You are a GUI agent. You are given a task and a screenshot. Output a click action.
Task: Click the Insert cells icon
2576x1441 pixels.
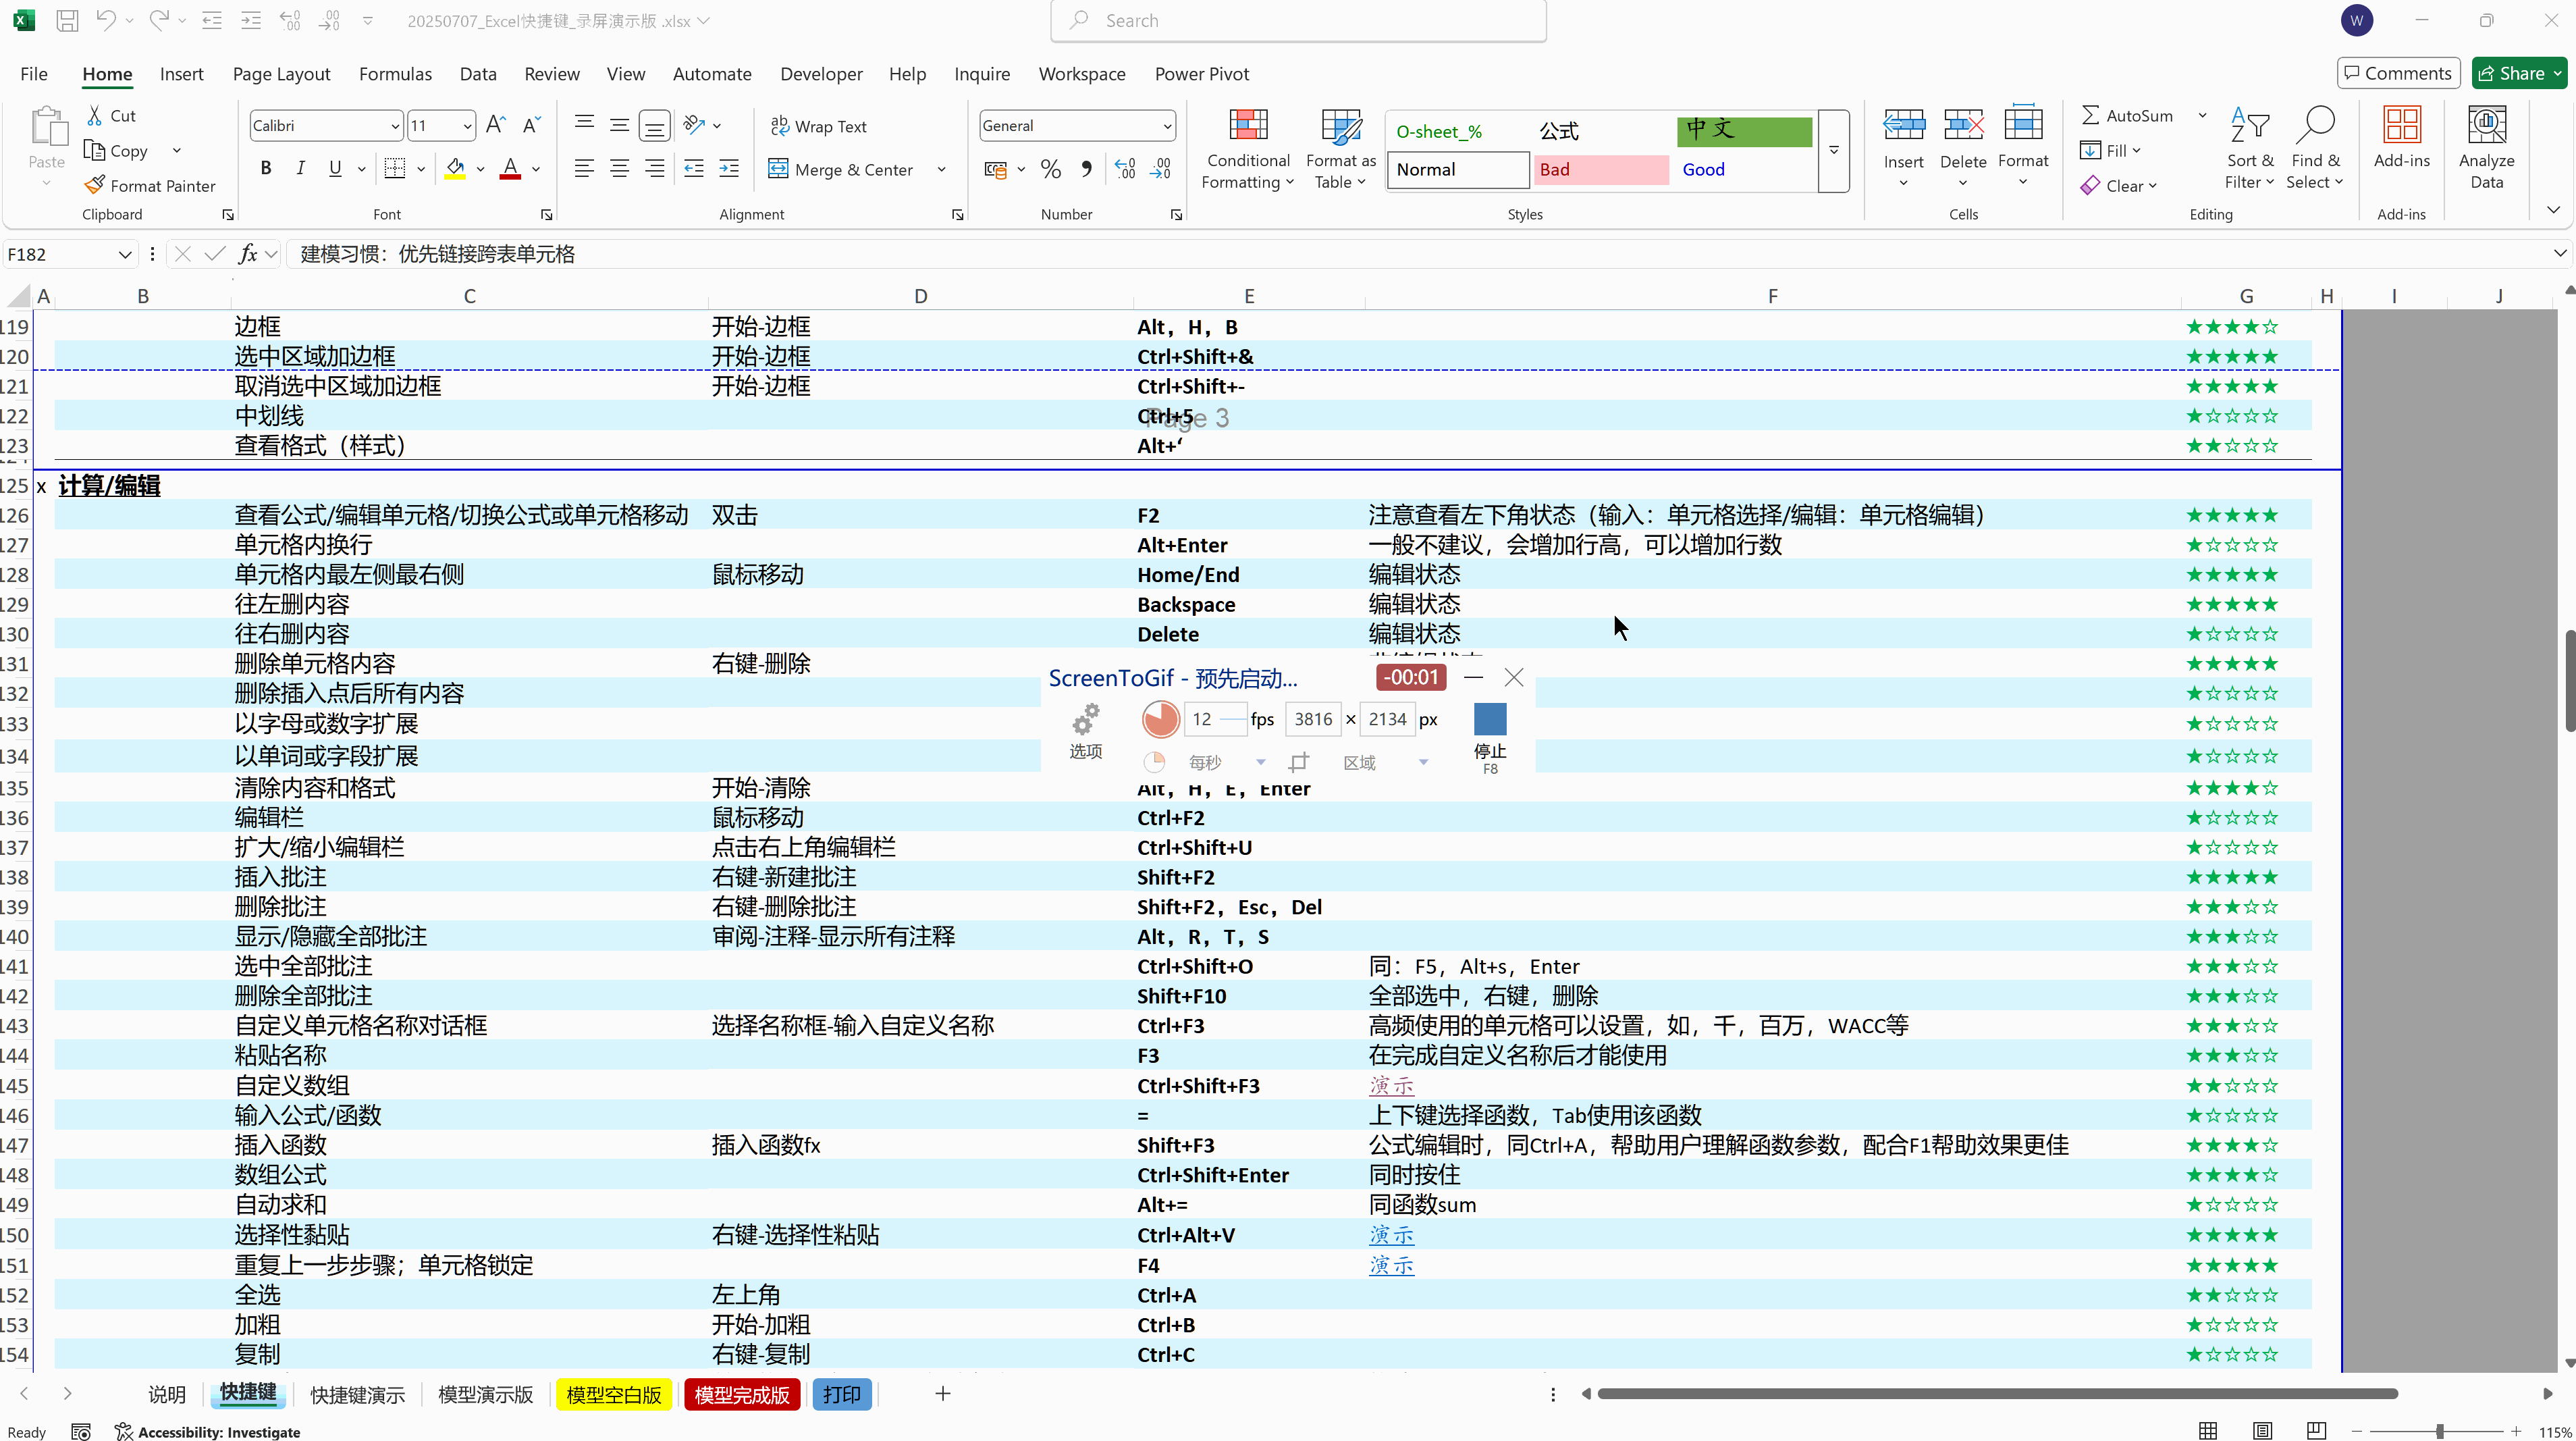tap(1903, 125)
